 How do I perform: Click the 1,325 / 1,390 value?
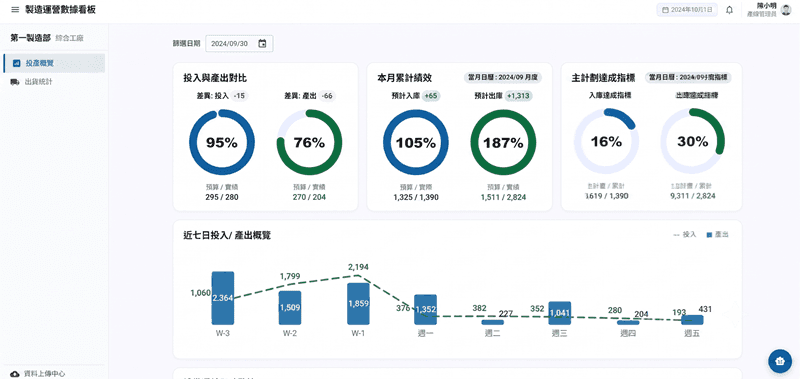[416, 197]
